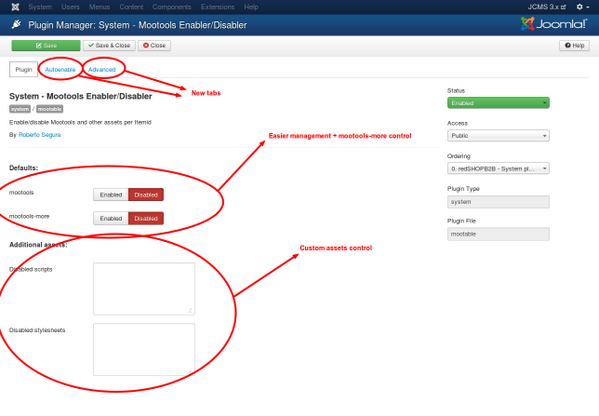
Task: Set mootools-more default to Disabled
Action: click(146, 219)
